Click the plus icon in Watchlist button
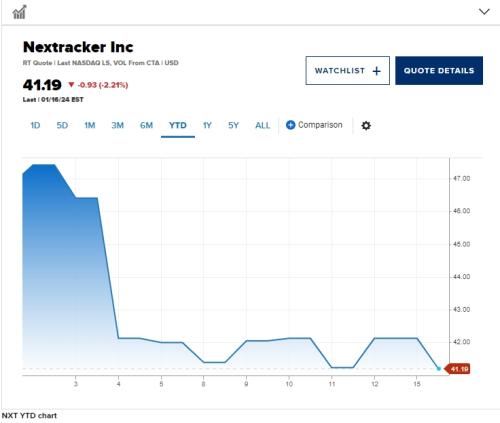 [376, 71]
